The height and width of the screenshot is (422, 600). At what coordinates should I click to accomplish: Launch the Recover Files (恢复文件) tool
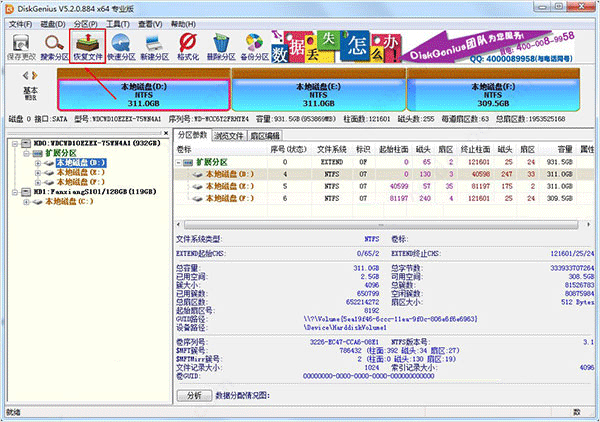click(88, 47)
